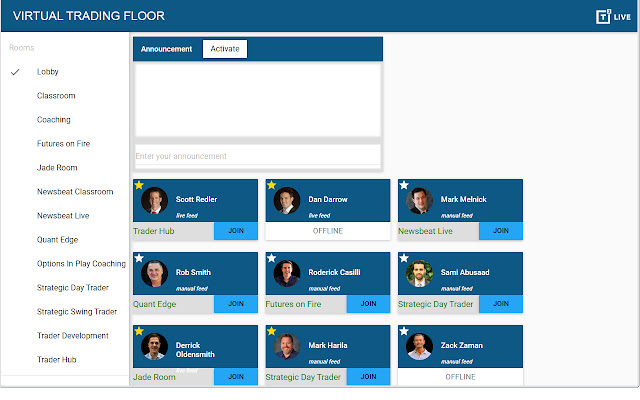Join the Trader Hub room
This screenshot has height=400, width=640.
tap(236, 231)
